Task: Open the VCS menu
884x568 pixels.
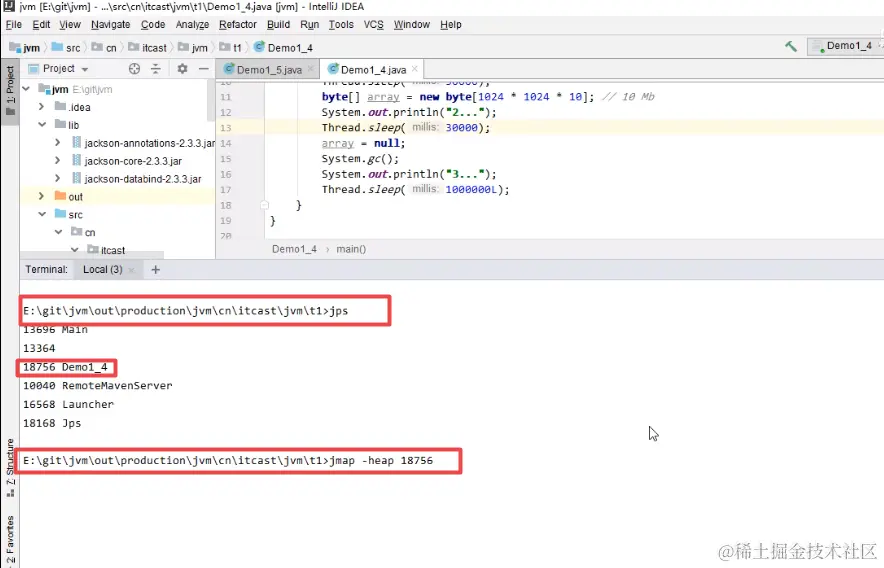Action: [373, 25]
